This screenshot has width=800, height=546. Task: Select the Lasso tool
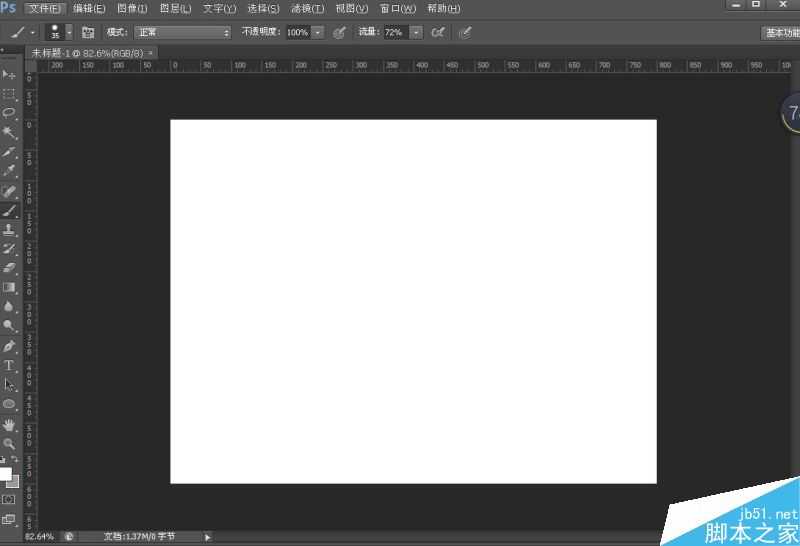[9, 113]
